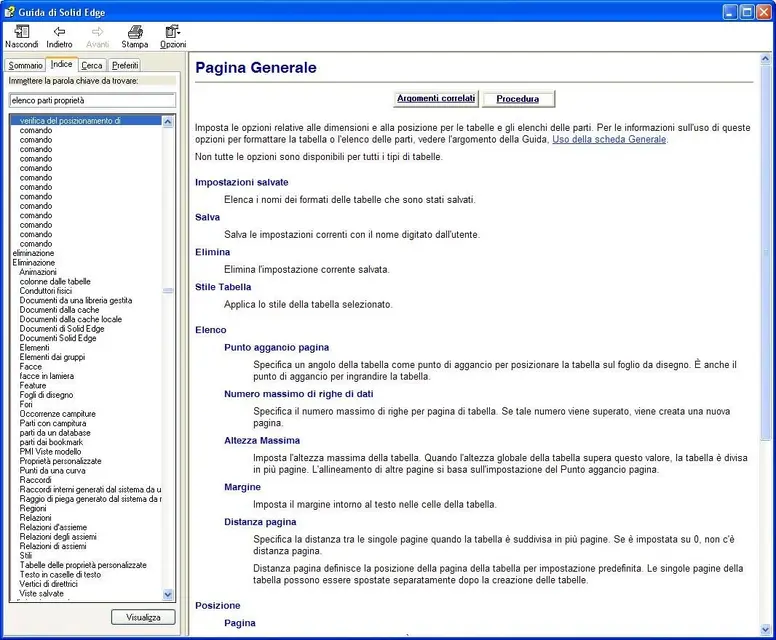The image size is (776, 640).
Task: Select 'Elementi dai gruppi' entry
Action: pyautogui.click(x=52, y=357)
